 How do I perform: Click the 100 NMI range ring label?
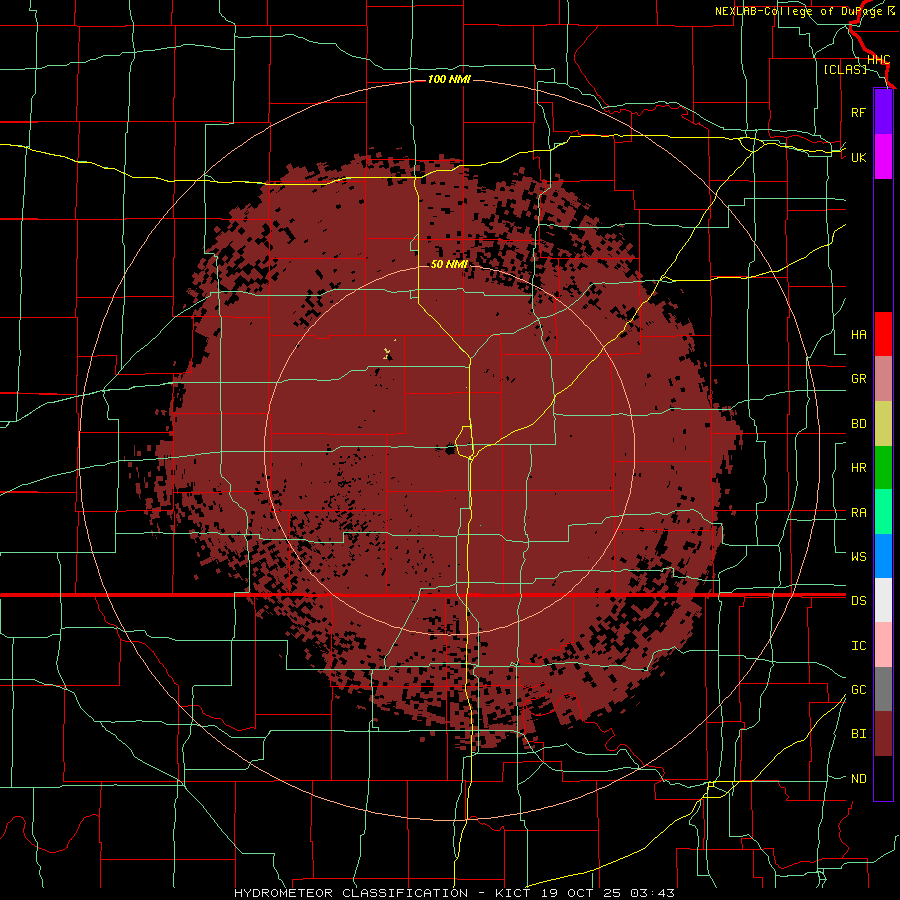(449, 79)
